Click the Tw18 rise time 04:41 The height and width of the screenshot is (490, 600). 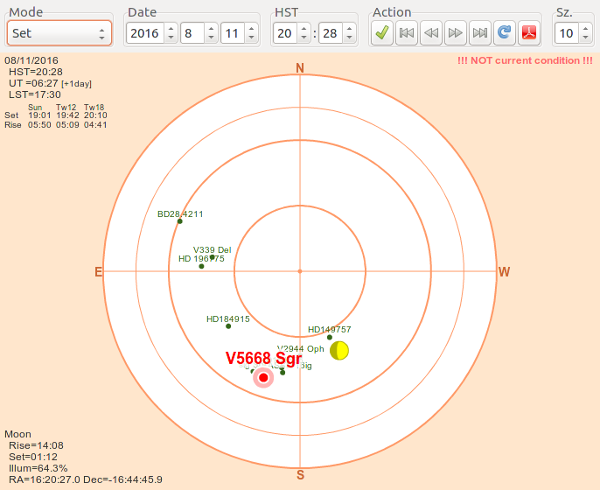96,125
